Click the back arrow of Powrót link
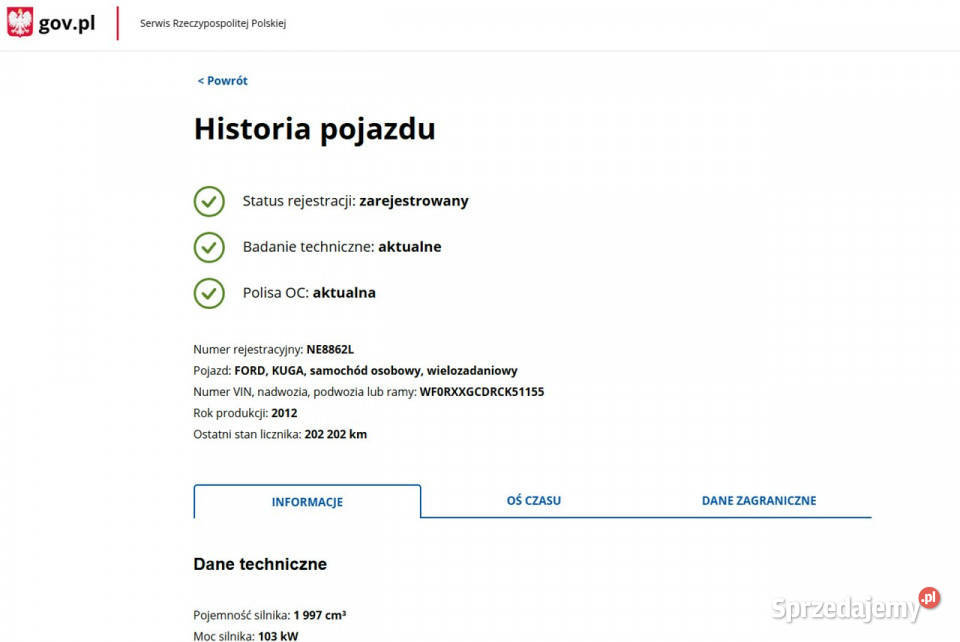The image size is (960, 642). pyautogui.click(x=200, y=80)
